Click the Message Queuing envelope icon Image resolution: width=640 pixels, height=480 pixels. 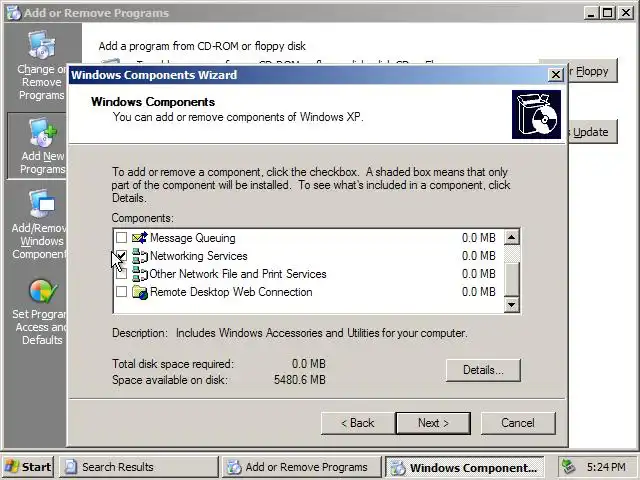tap(140, 238)
